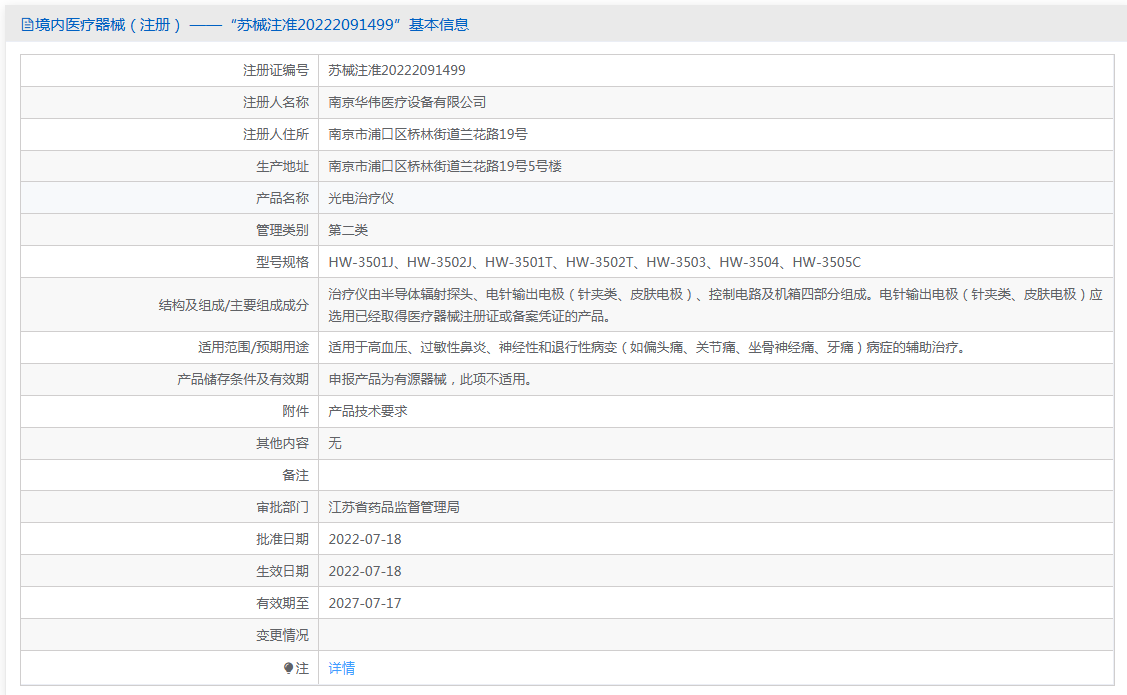Click the 生产地址 label
Screen dimensions: 1127x695
[x=282, y=167]
